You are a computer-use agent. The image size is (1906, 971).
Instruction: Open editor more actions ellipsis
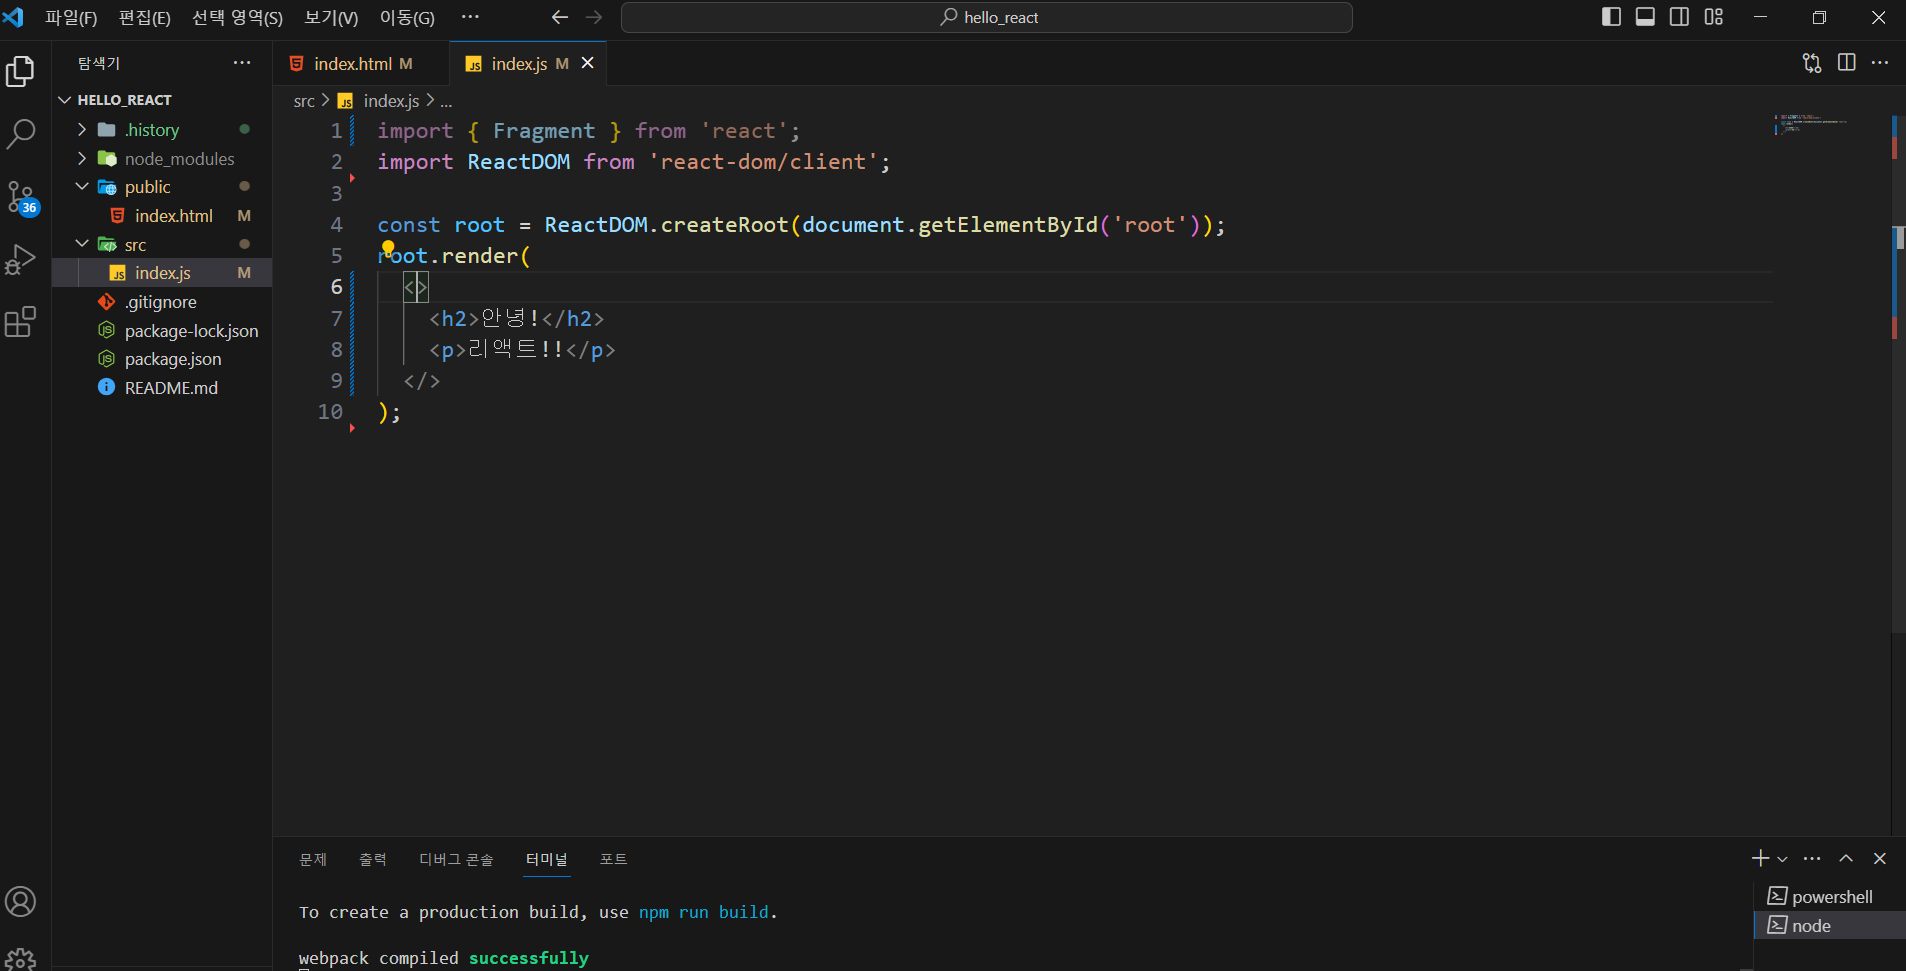point(1880,63)
